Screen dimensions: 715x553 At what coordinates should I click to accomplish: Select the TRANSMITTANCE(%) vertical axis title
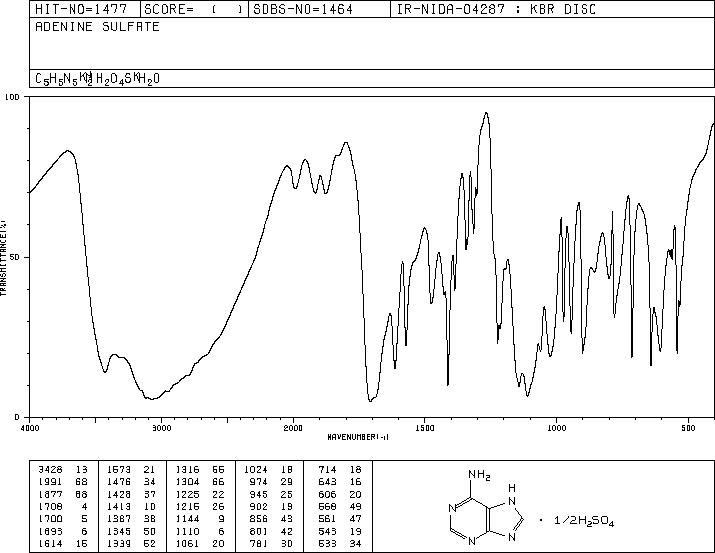(4, 258)
